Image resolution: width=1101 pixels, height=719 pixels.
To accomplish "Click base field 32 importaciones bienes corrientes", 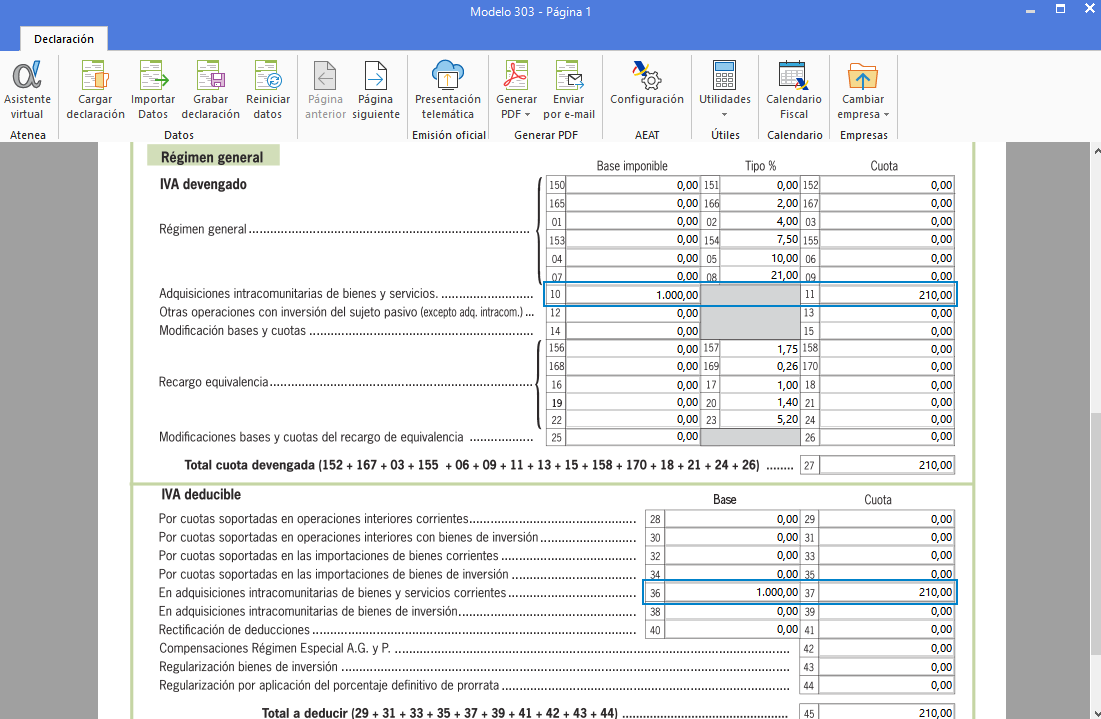I will (x=732, y=556).
